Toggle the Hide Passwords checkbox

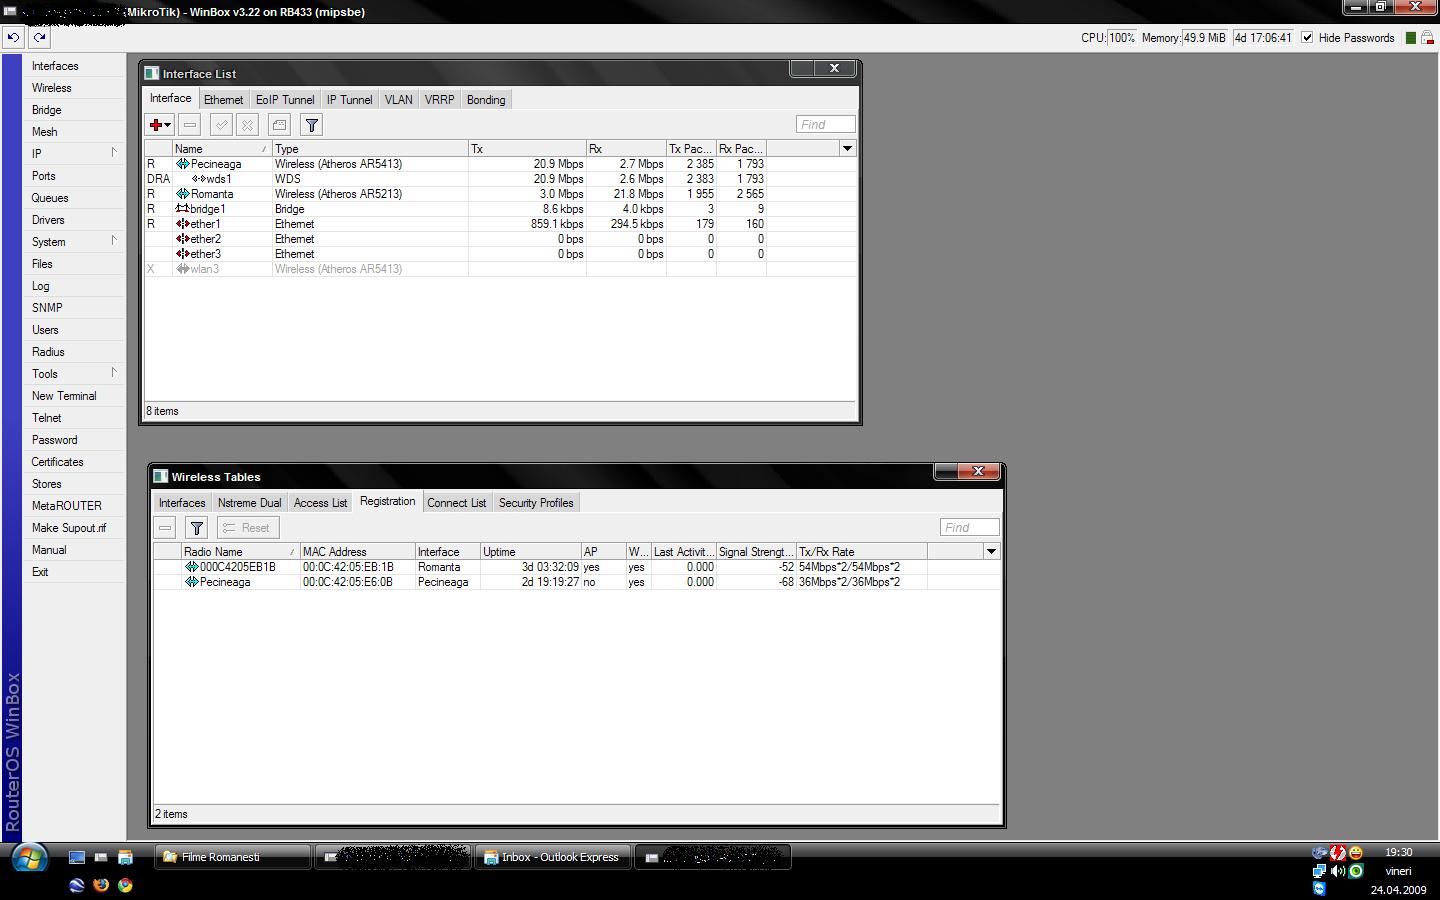(1307, 38)
